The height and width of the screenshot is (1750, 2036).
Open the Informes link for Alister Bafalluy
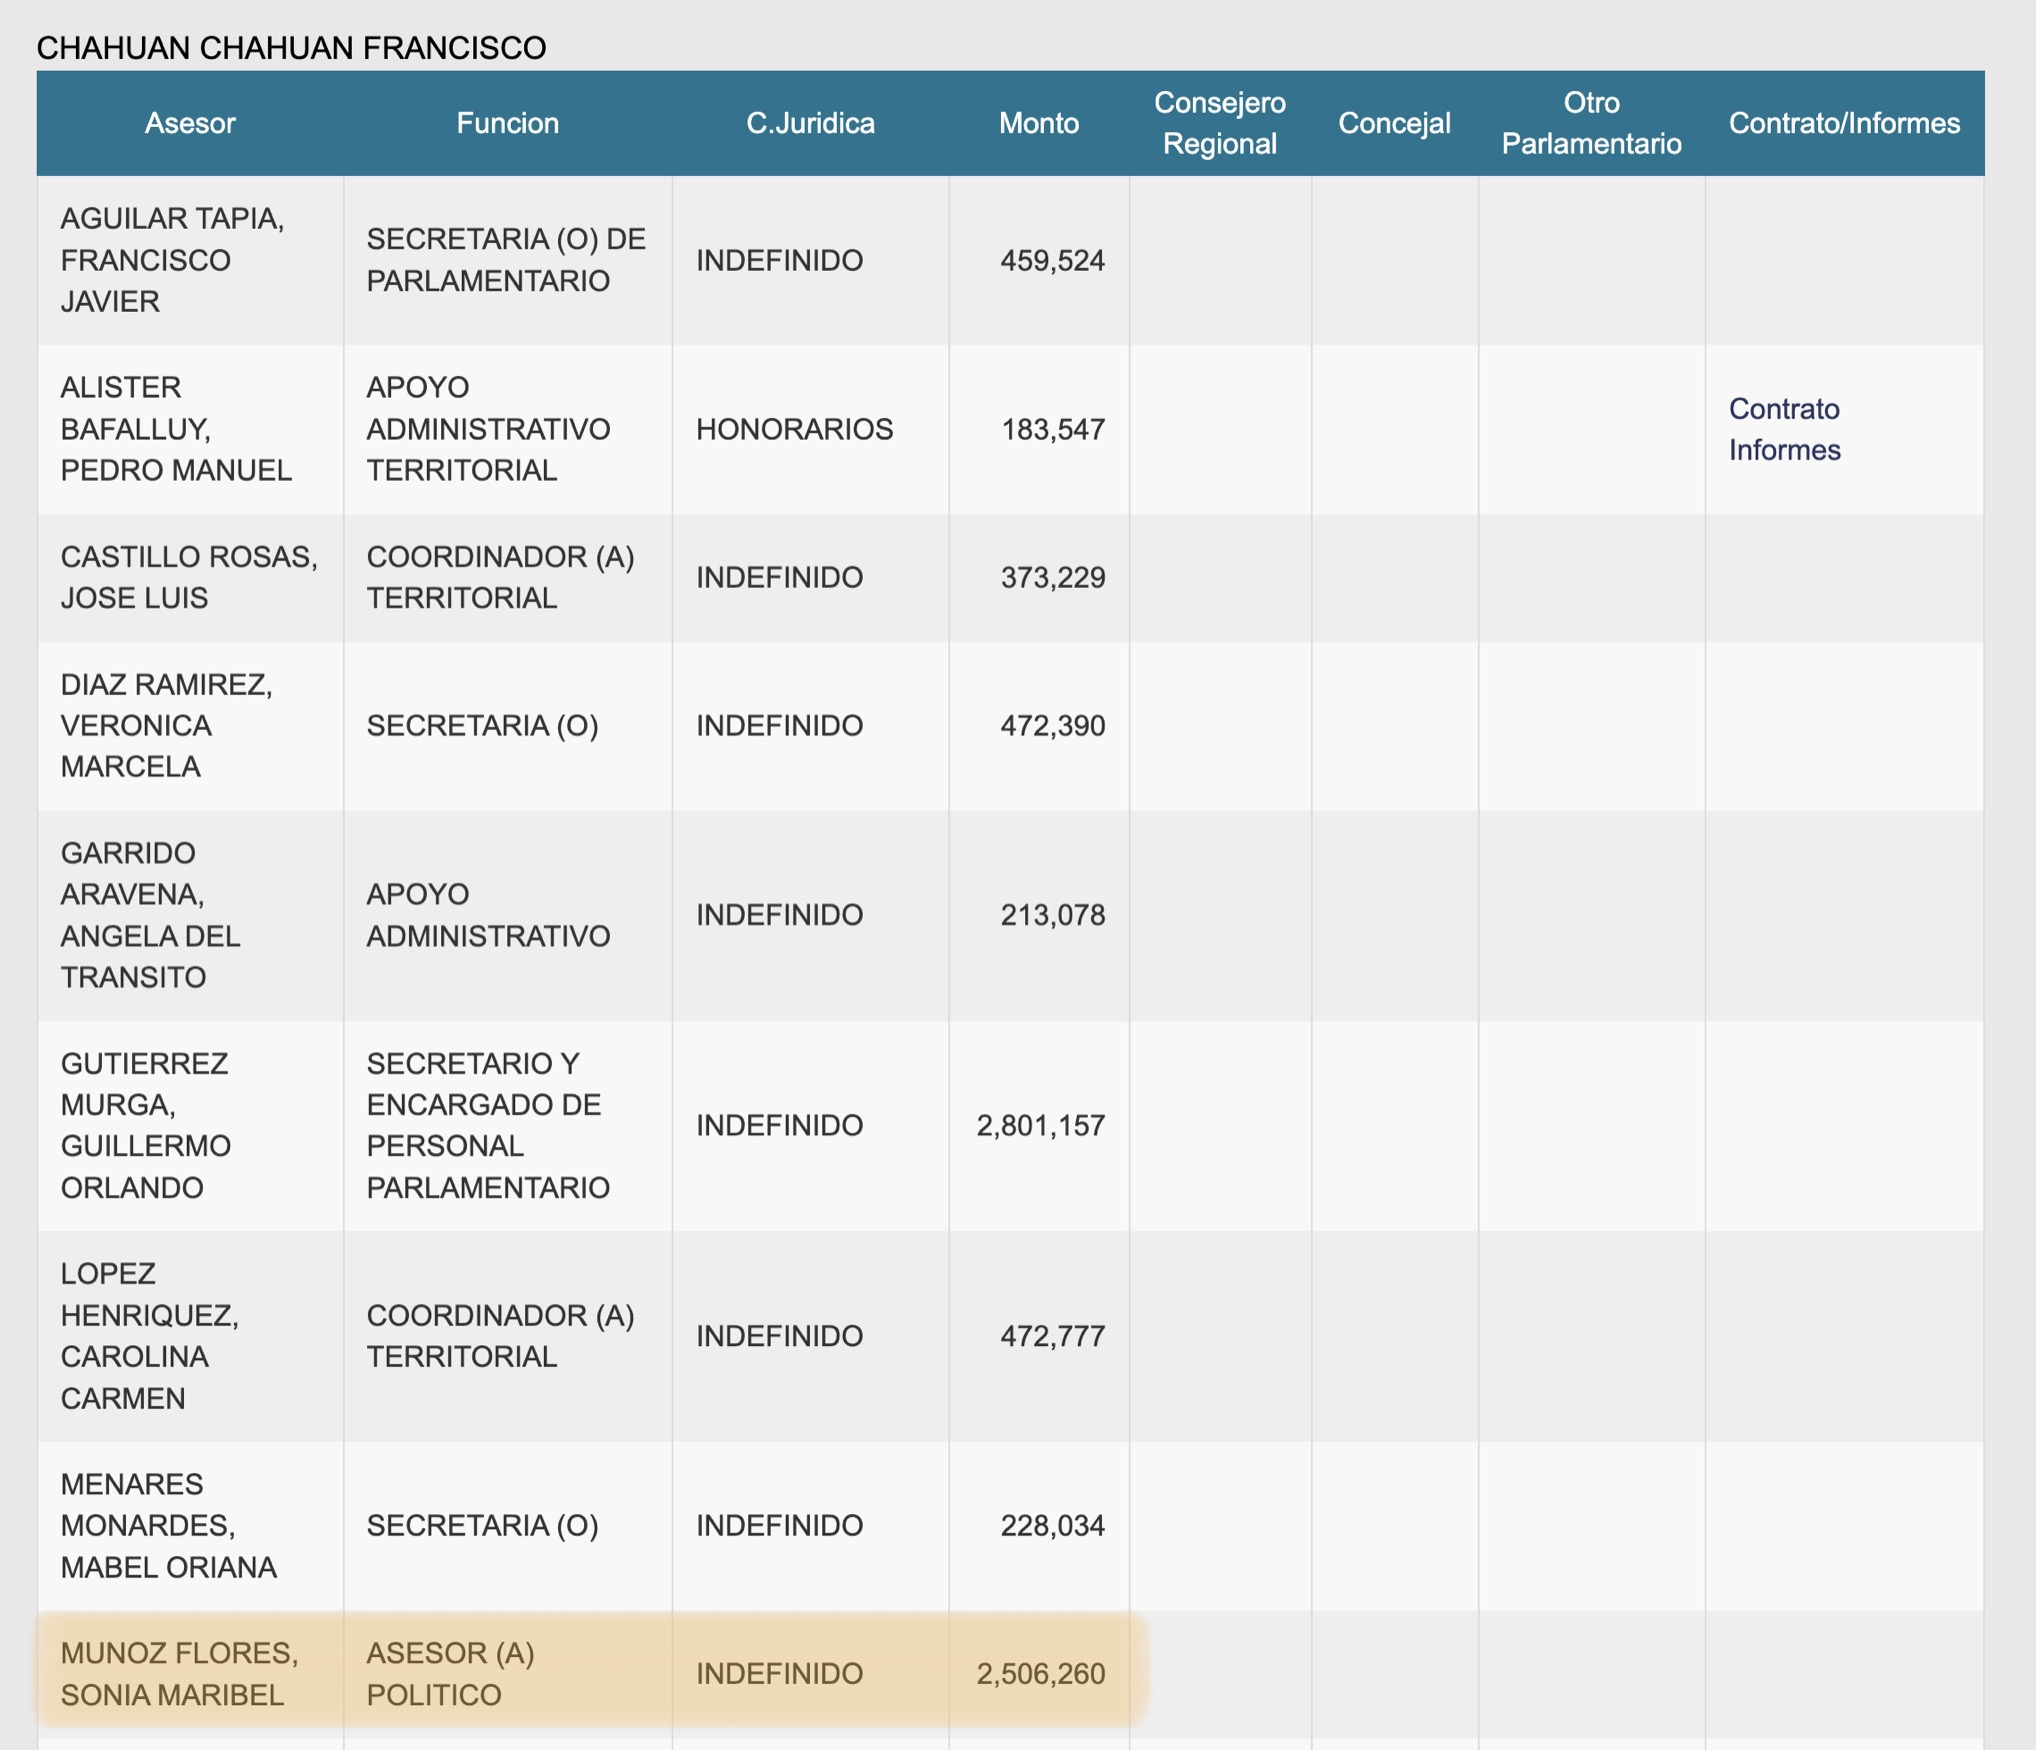click(1784, 450)
